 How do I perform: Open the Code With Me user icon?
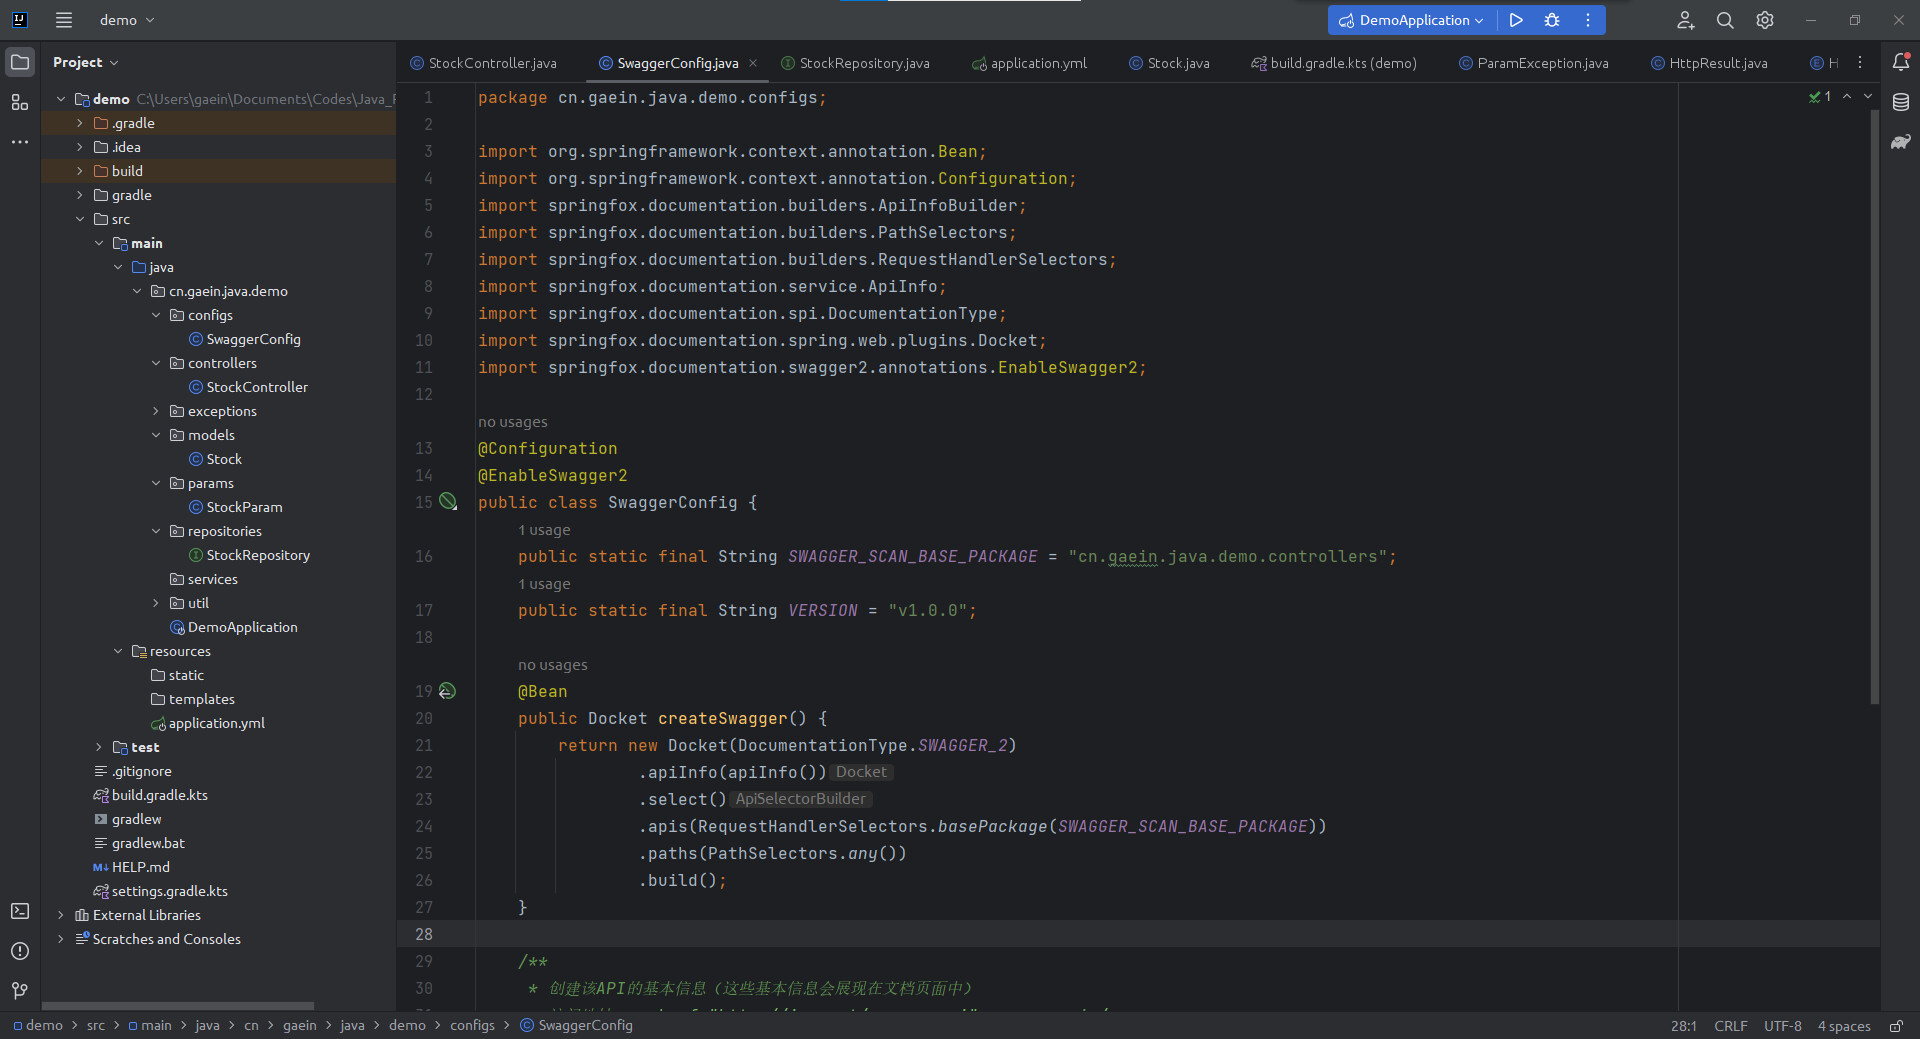(1686, 20)
